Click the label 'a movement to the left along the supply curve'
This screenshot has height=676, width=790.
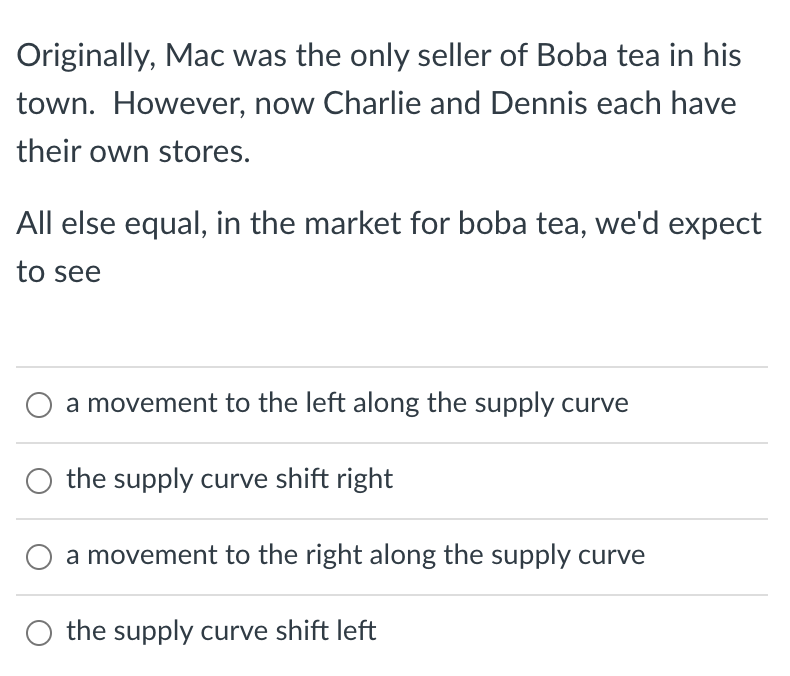coord(347,404)
